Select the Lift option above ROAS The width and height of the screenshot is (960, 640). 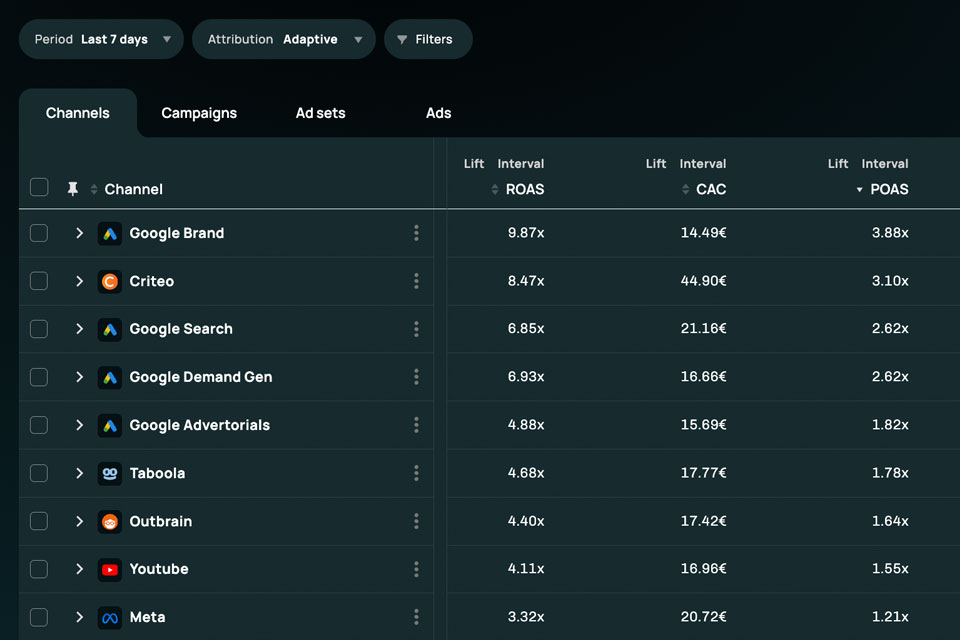point(474,164)
